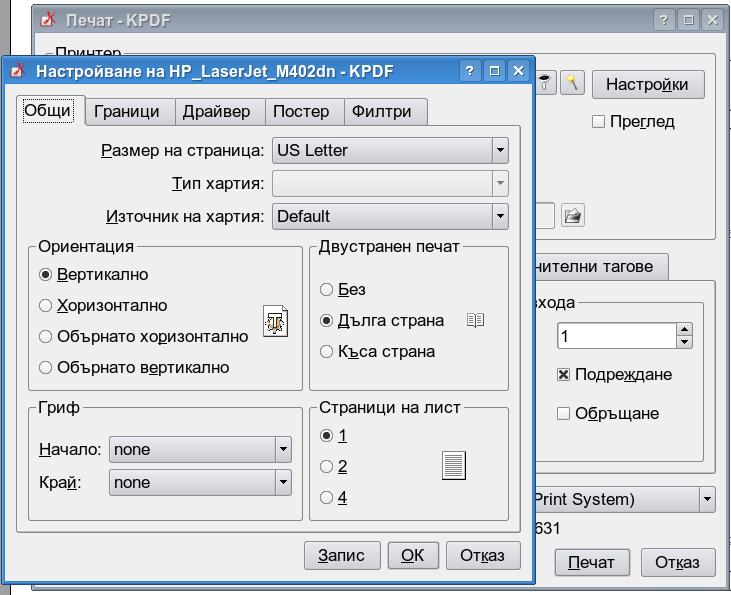The width and height of the screenshot is (731, 595).
Task: Click the pages-per-sheet preview icon
Action: (454, 465)
